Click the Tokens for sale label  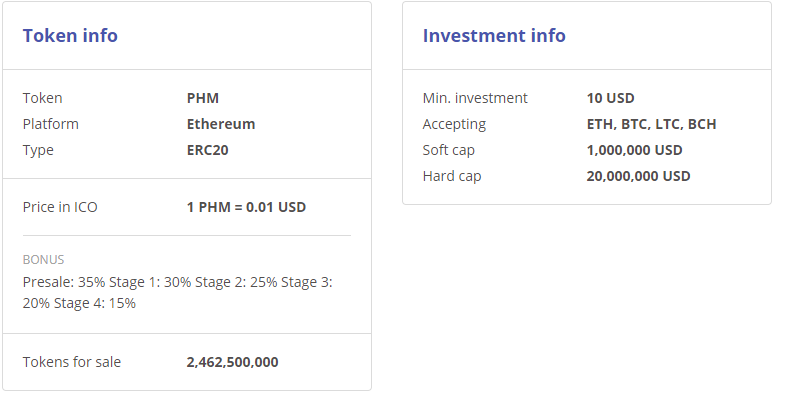pyautogui.click(x=72, y=362)
